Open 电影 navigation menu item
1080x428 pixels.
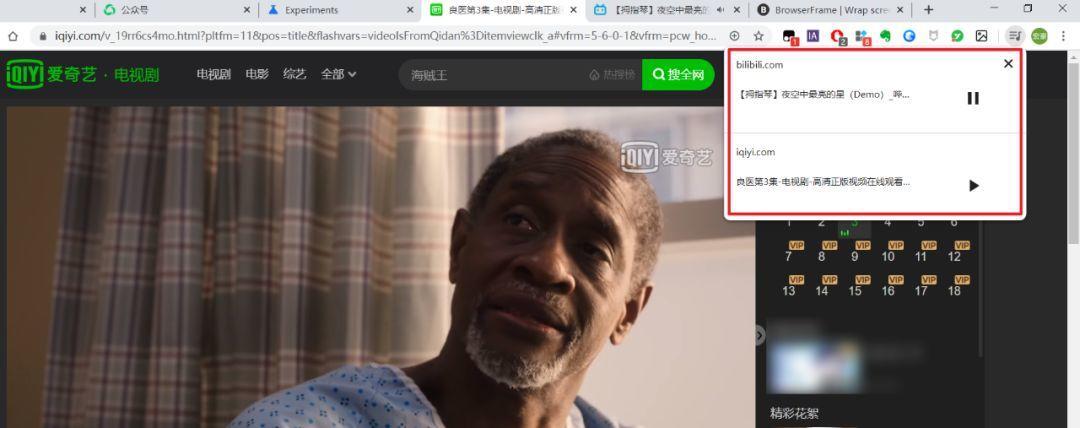(x=257, y=74)
